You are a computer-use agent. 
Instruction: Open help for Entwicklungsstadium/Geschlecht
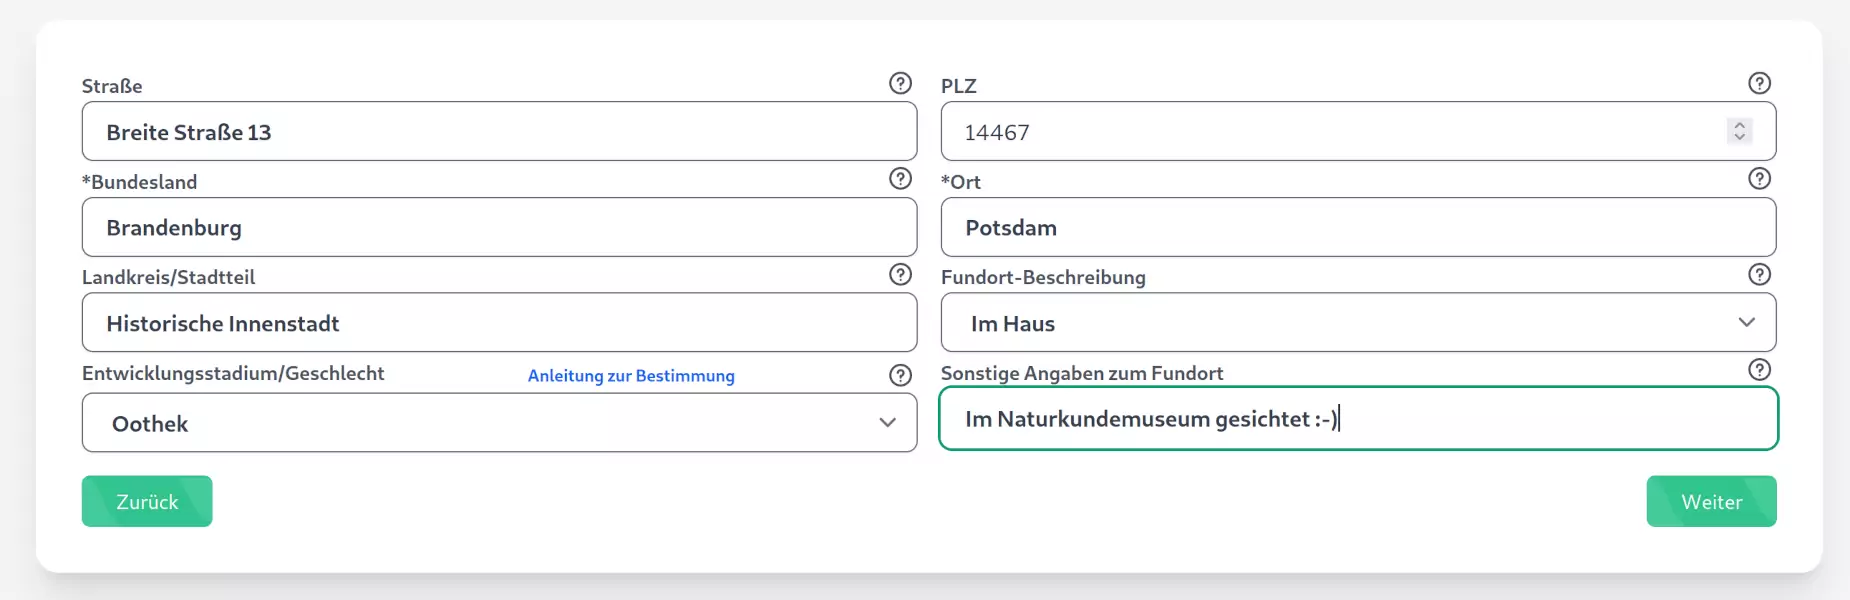(900, 375)
